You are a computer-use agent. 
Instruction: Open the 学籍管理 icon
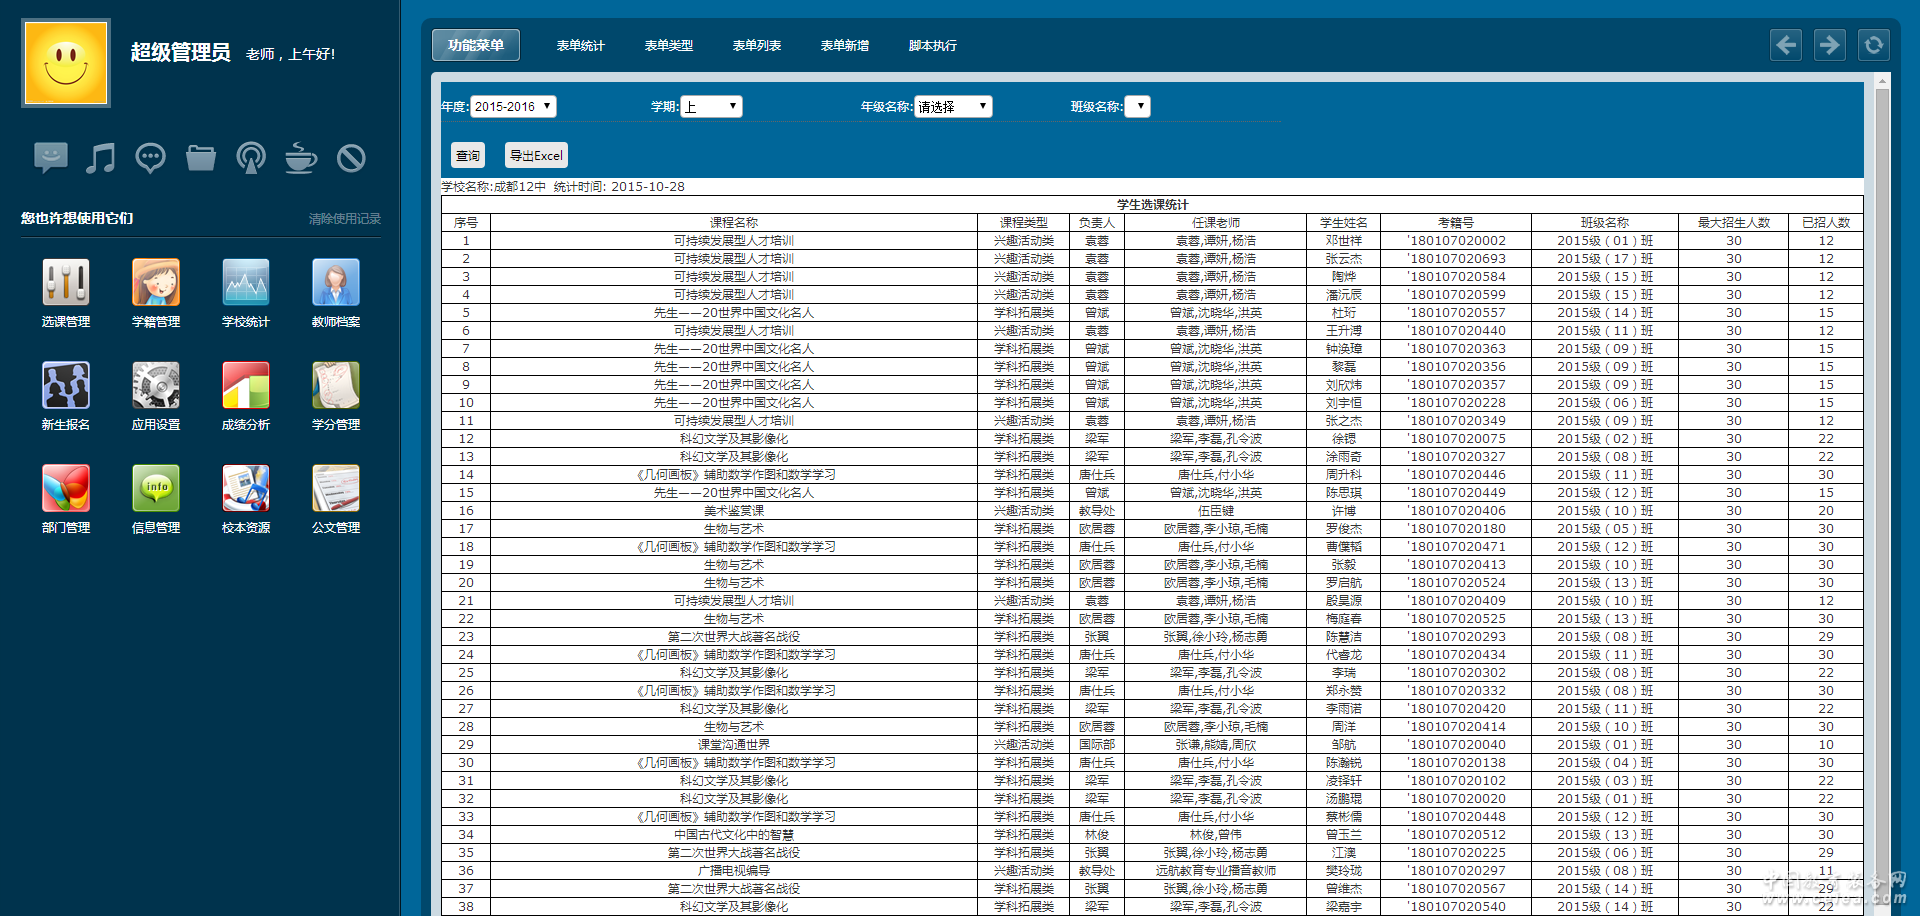156,283
